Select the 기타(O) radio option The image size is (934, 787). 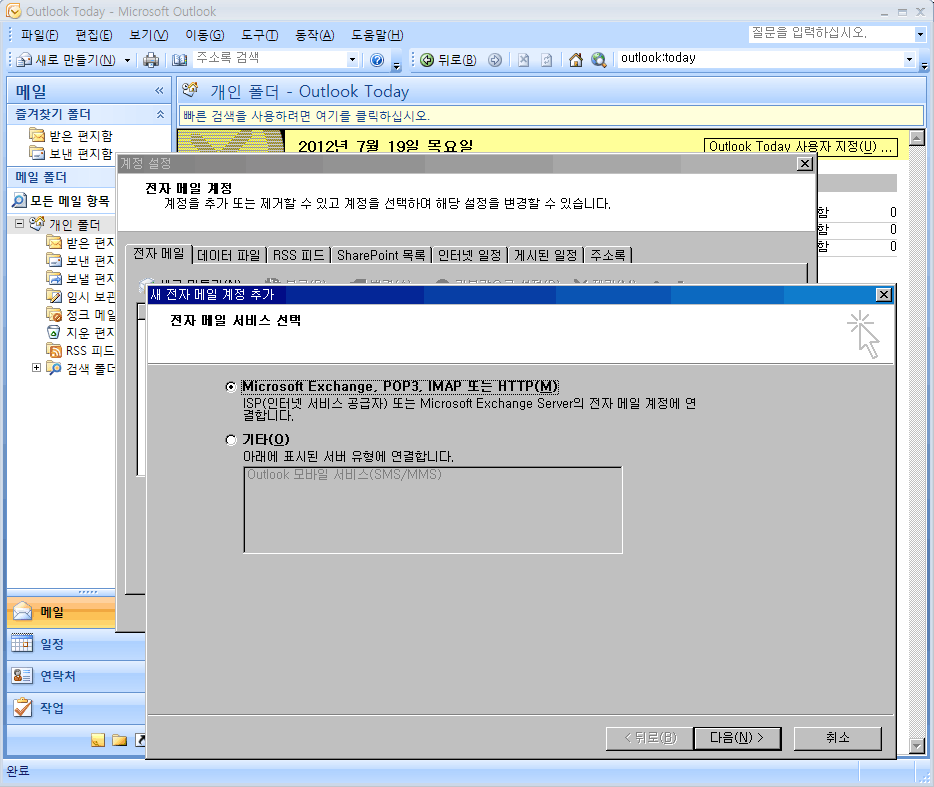click(x=231, y=440)
